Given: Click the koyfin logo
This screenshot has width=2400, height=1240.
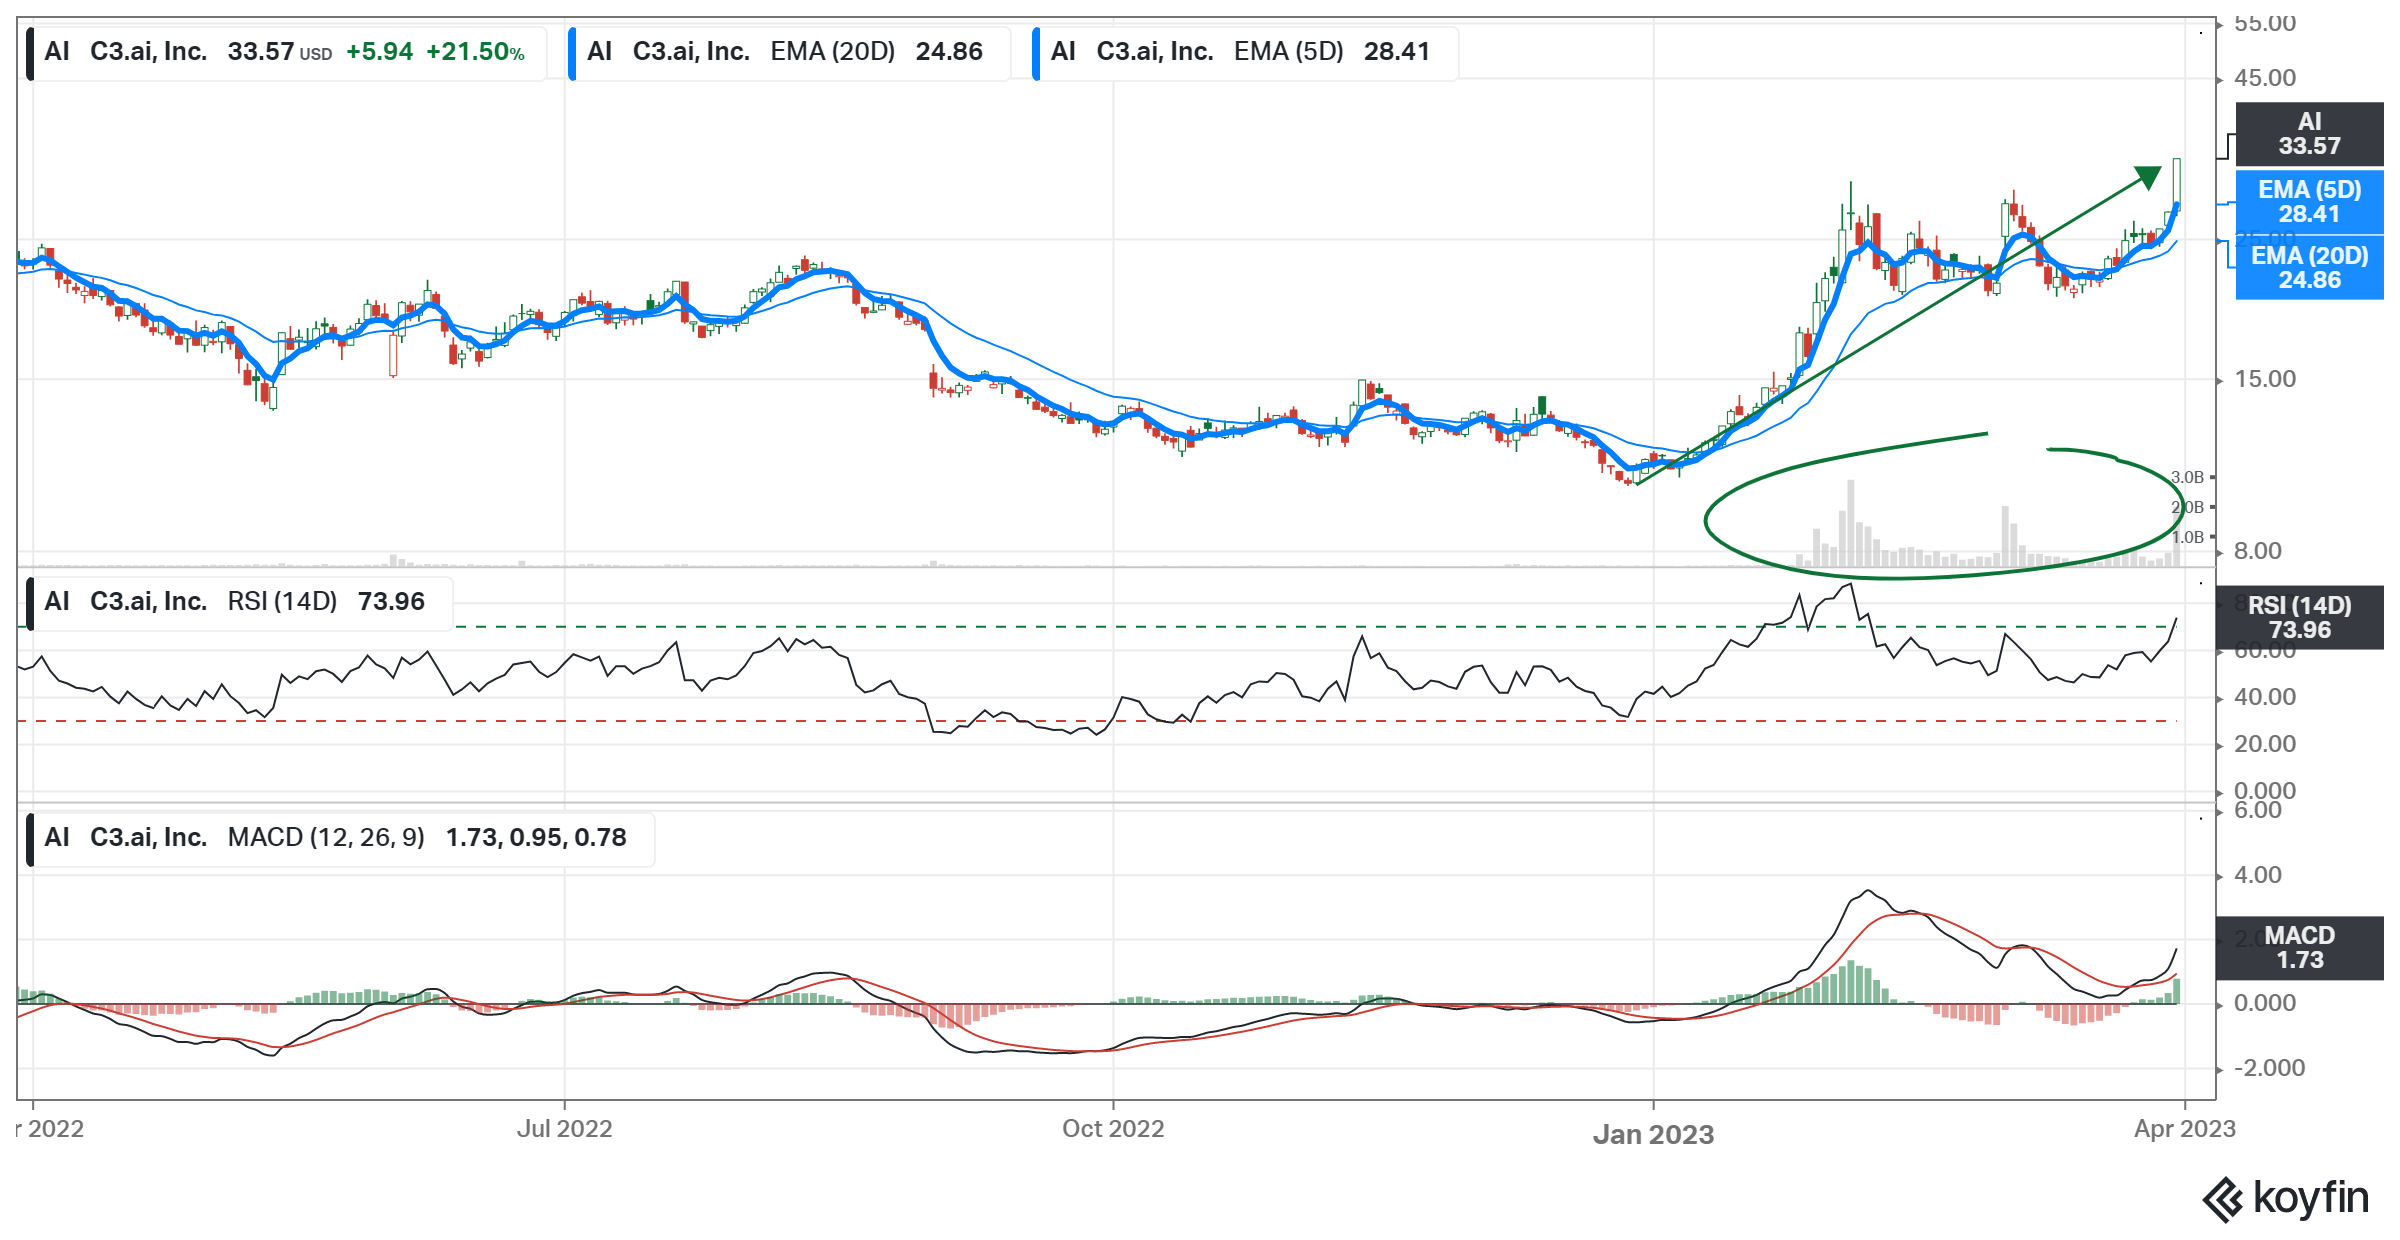Looking at the screenshot, I should click(2286, 1198).
